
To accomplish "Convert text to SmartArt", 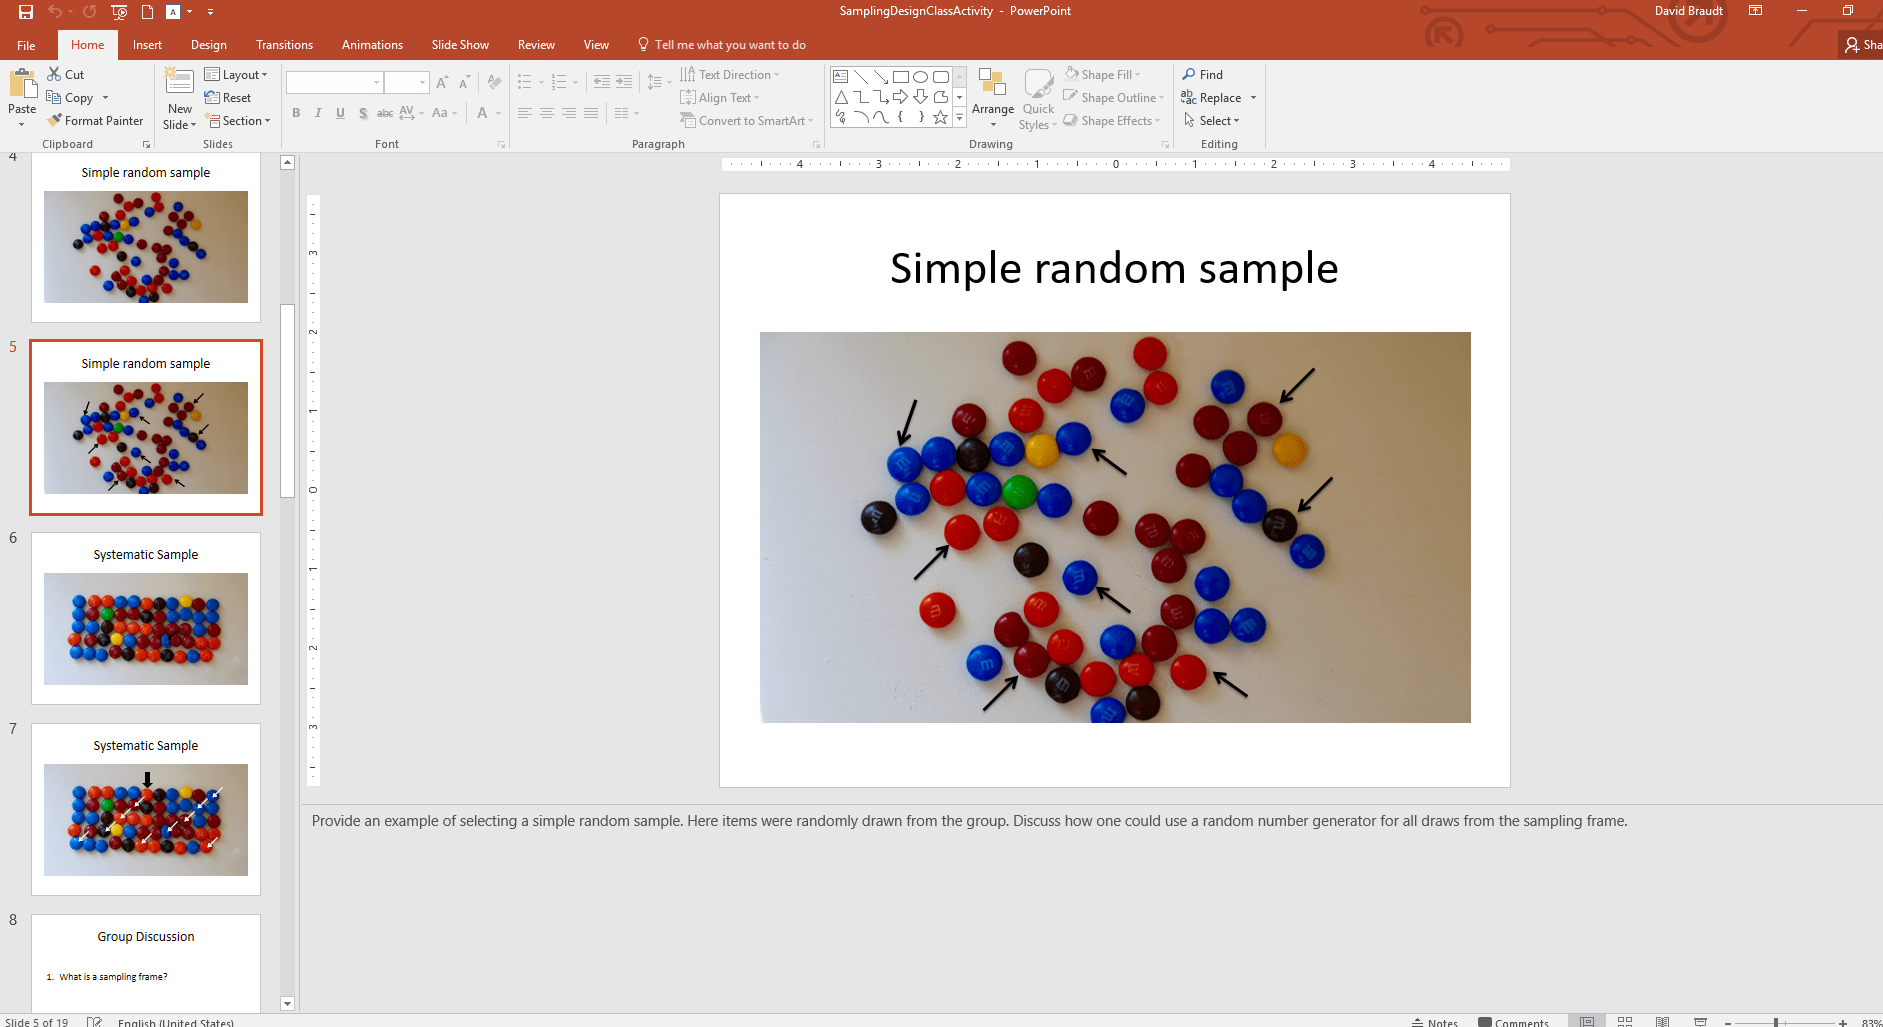I will click(x=747, y=121).
